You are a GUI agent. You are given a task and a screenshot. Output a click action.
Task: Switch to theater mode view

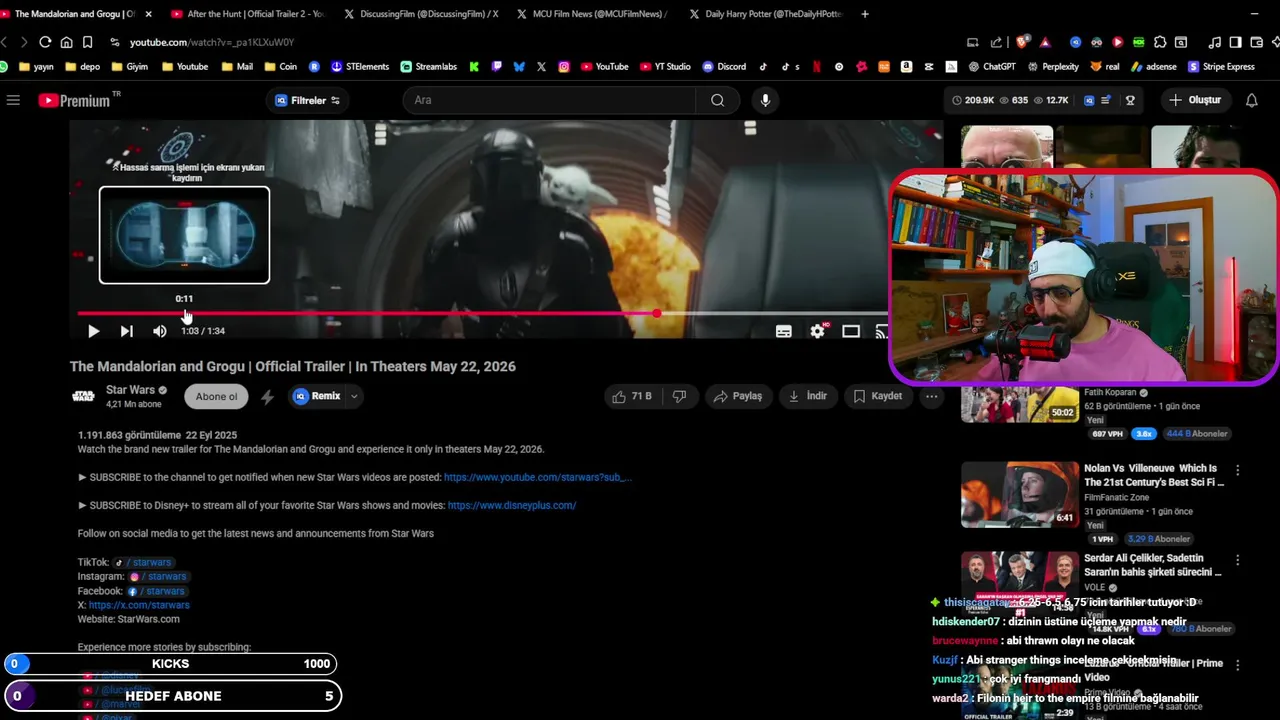pyautogui.click(x=851, y=331)
